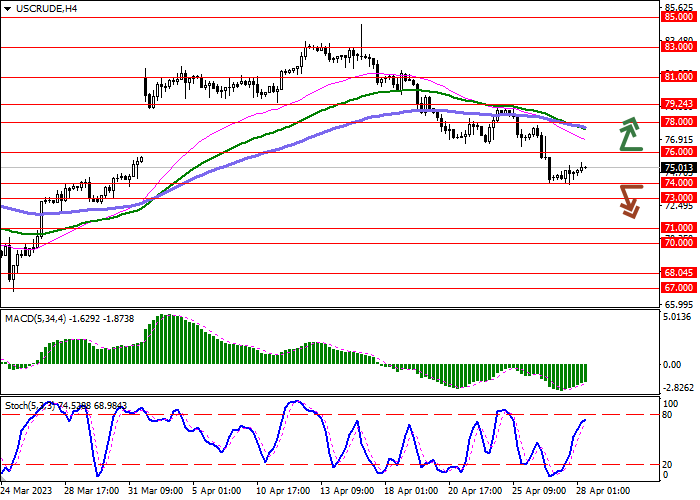This screenshot has width=700, height=500.
Task: Click the 20 Apr 17:00 time label
Action: pos(476,491)
